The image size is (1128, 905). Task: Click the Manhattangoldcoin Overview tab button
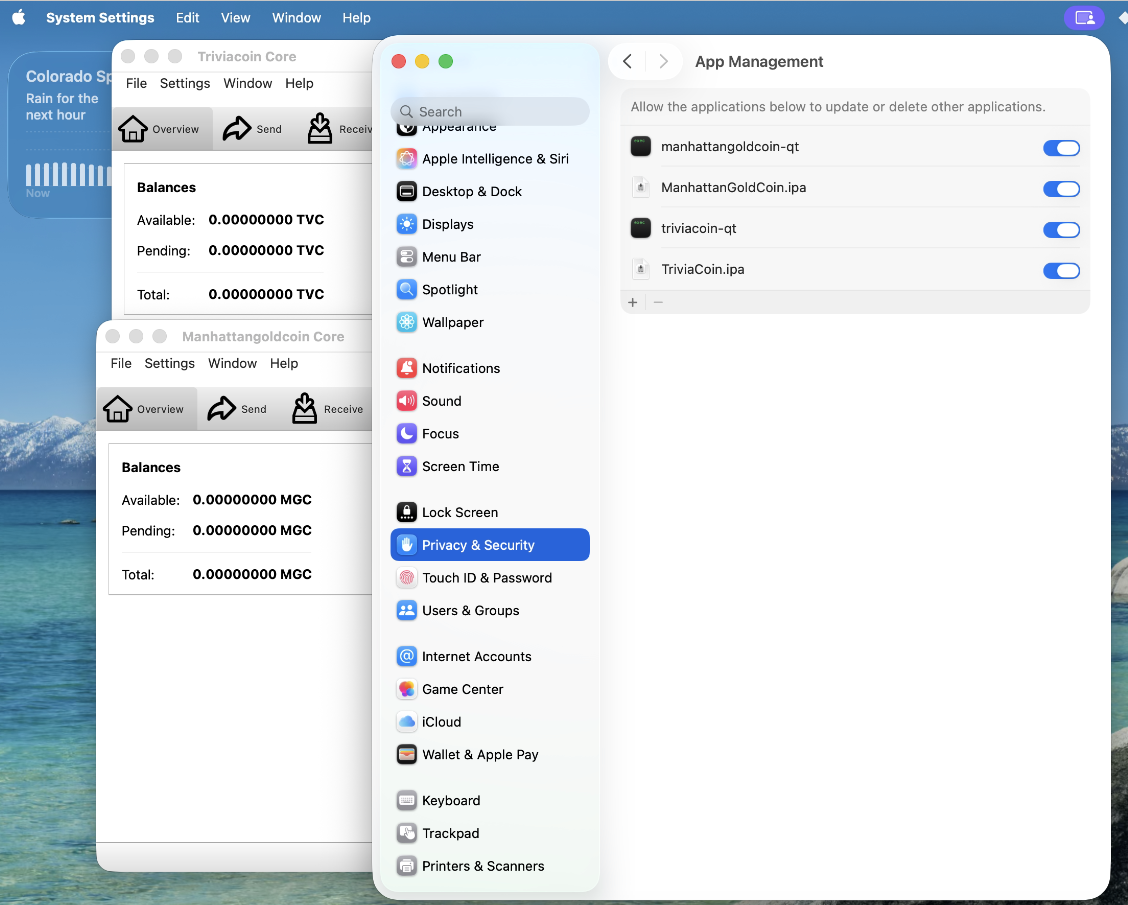147,409
